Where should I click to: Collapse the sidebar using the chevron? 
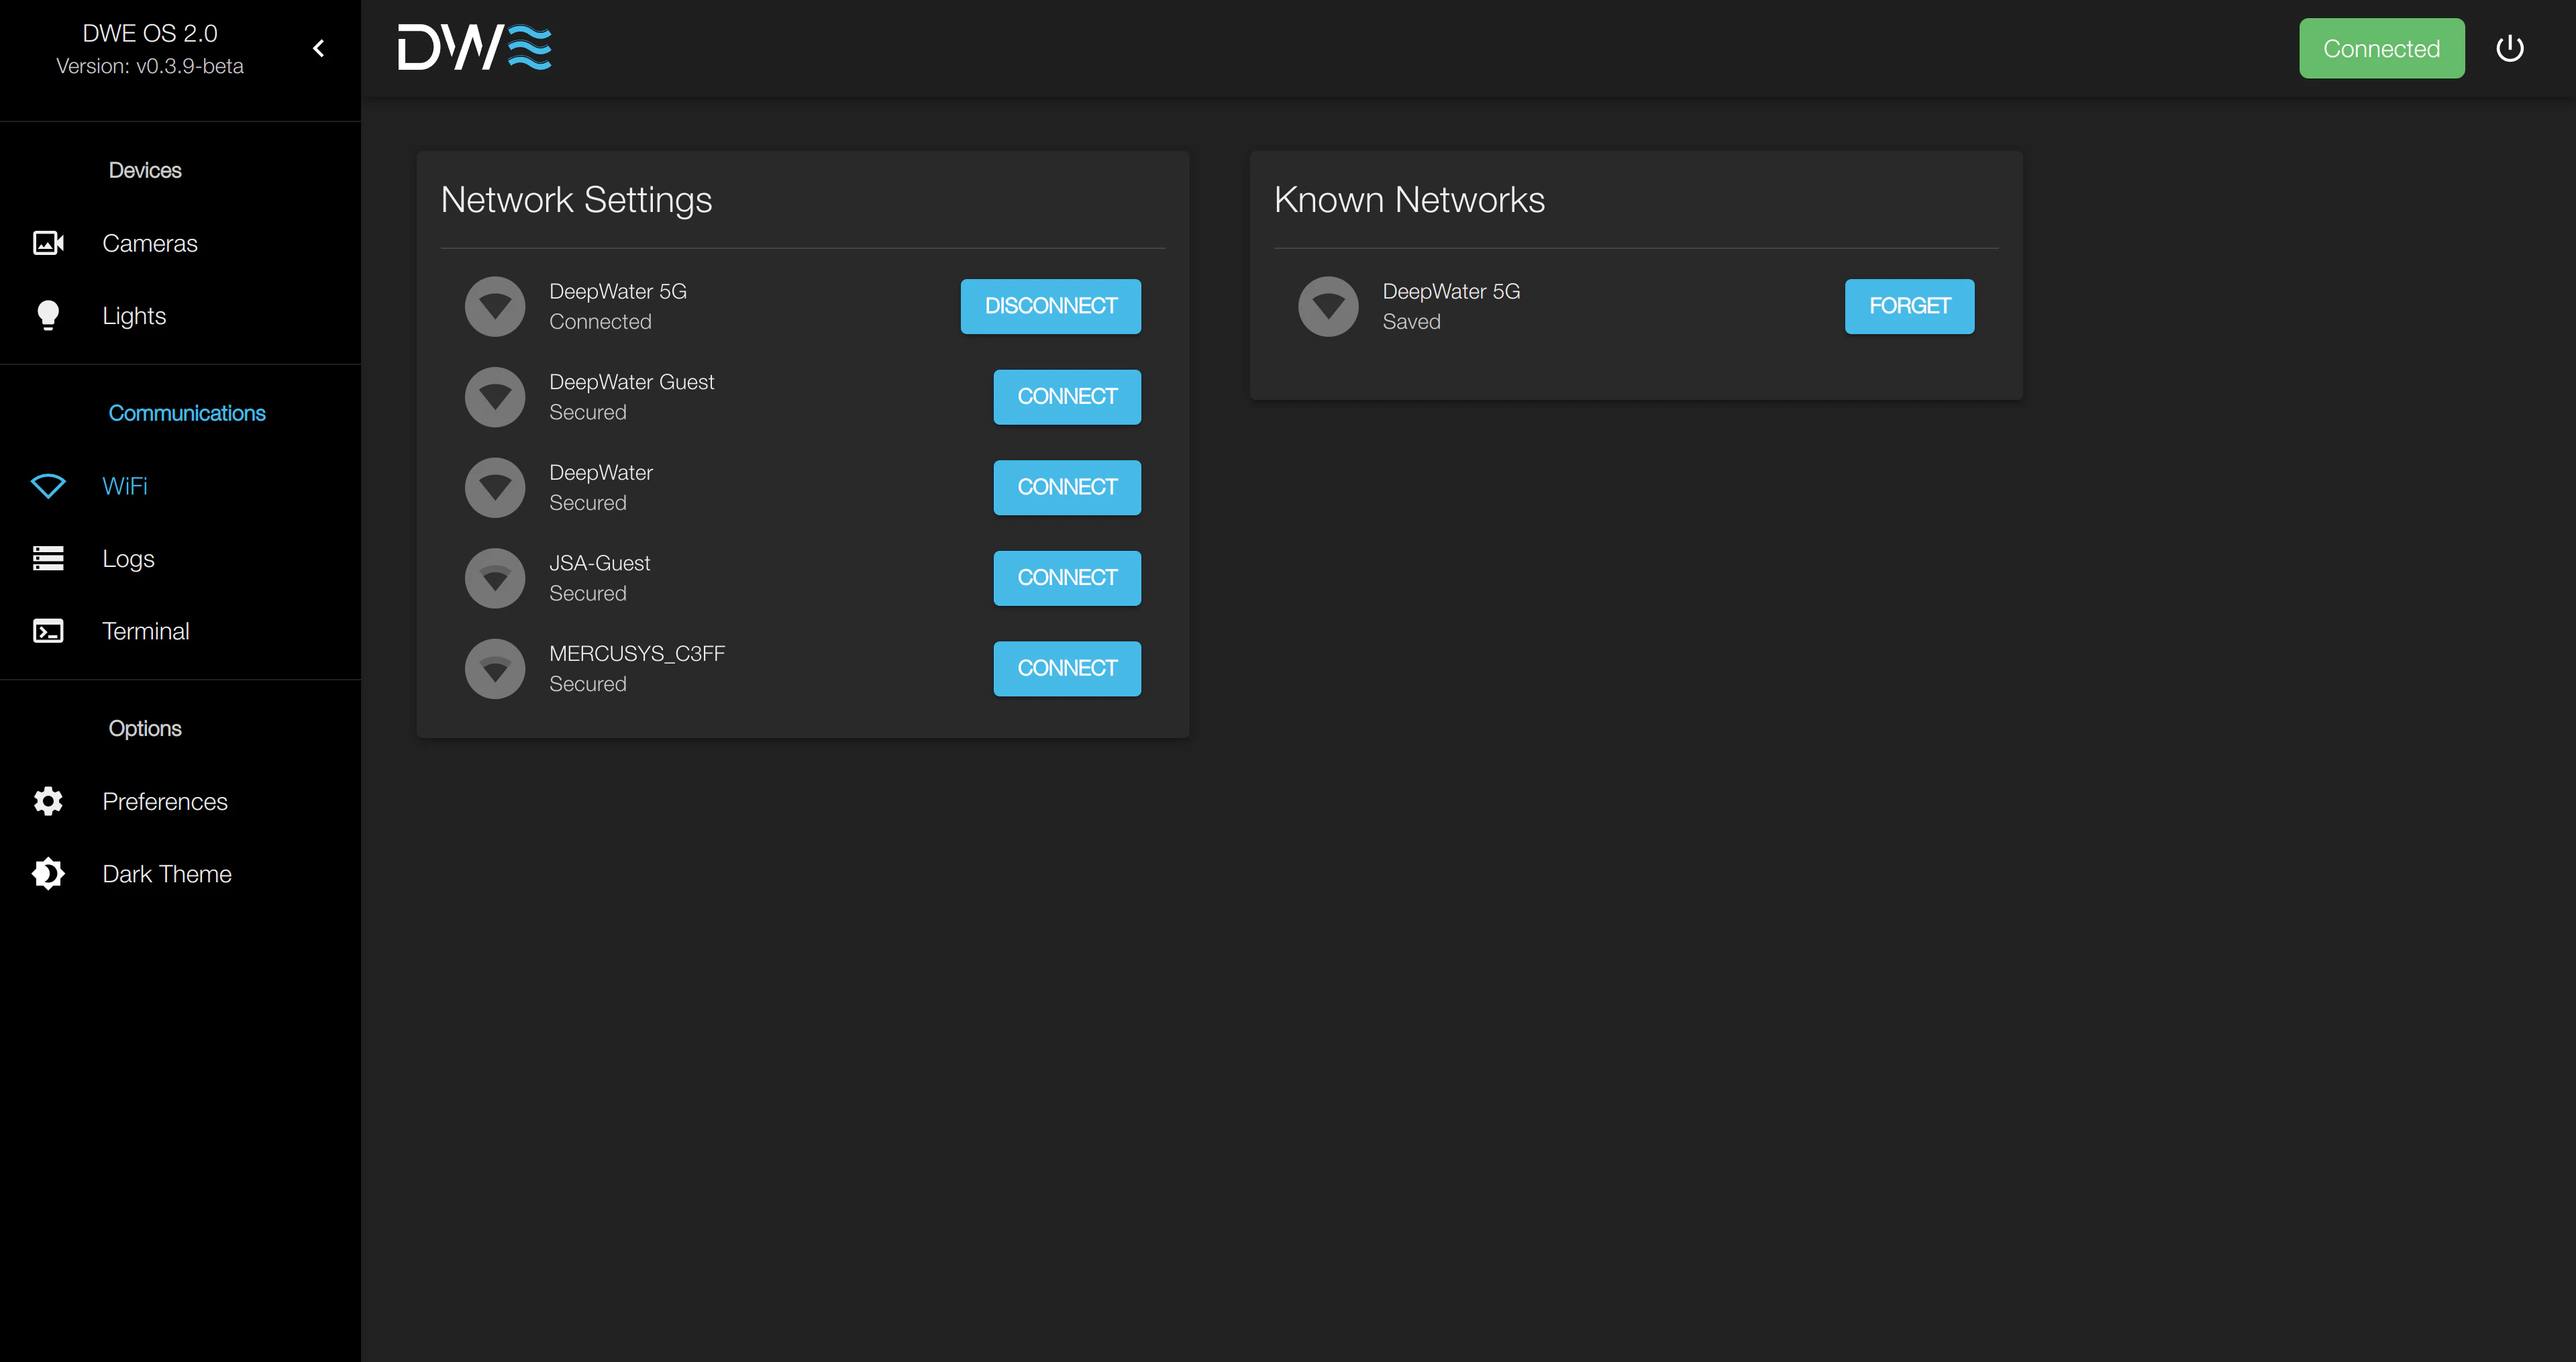[319, 47]
